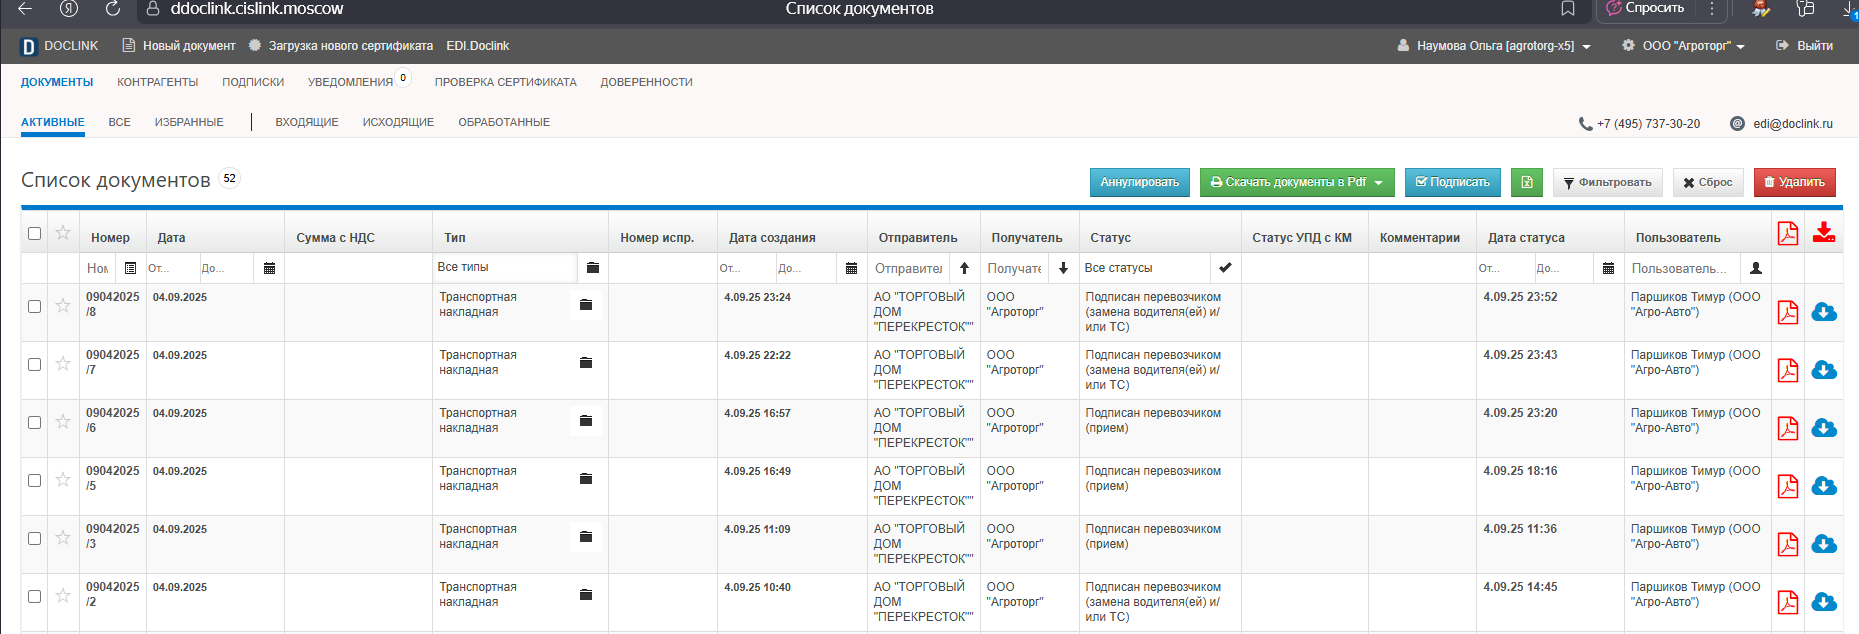Screen dimensions: 1859x634
Task: Download PDF for document 09042025/2
Action: (1787, 602)
